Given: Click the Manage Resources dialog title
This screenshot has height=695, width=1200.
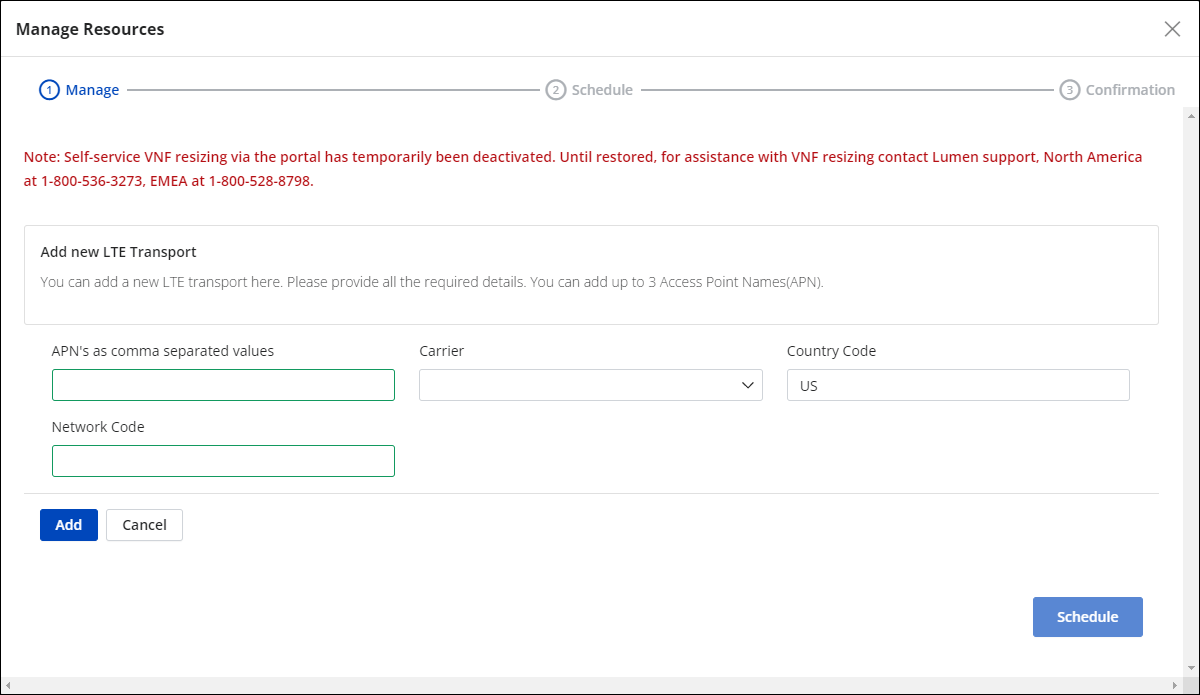Looking at the screenshot, I should [x=90, y=29].
